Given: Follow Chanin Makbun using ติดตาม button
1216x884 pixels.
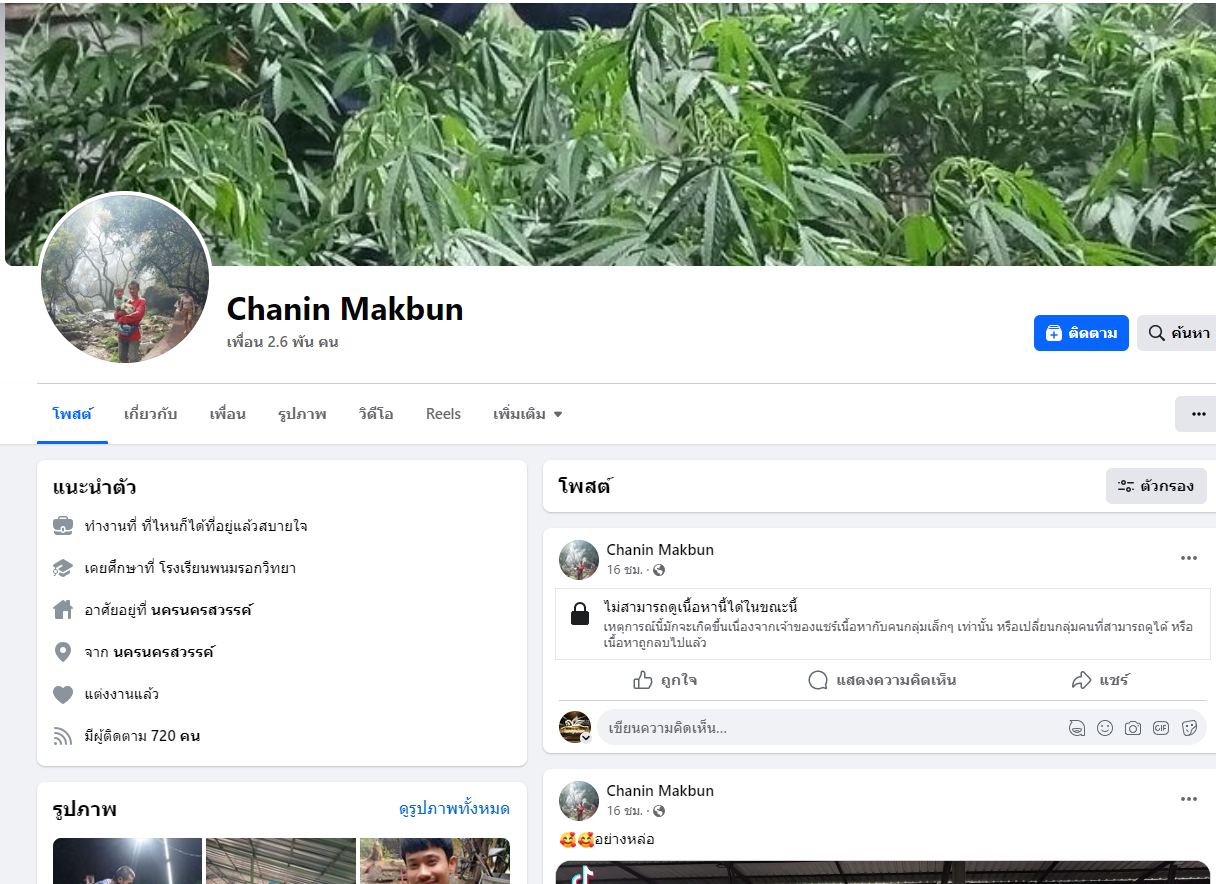Looking at the screenshot, I should pos(1081,333).
